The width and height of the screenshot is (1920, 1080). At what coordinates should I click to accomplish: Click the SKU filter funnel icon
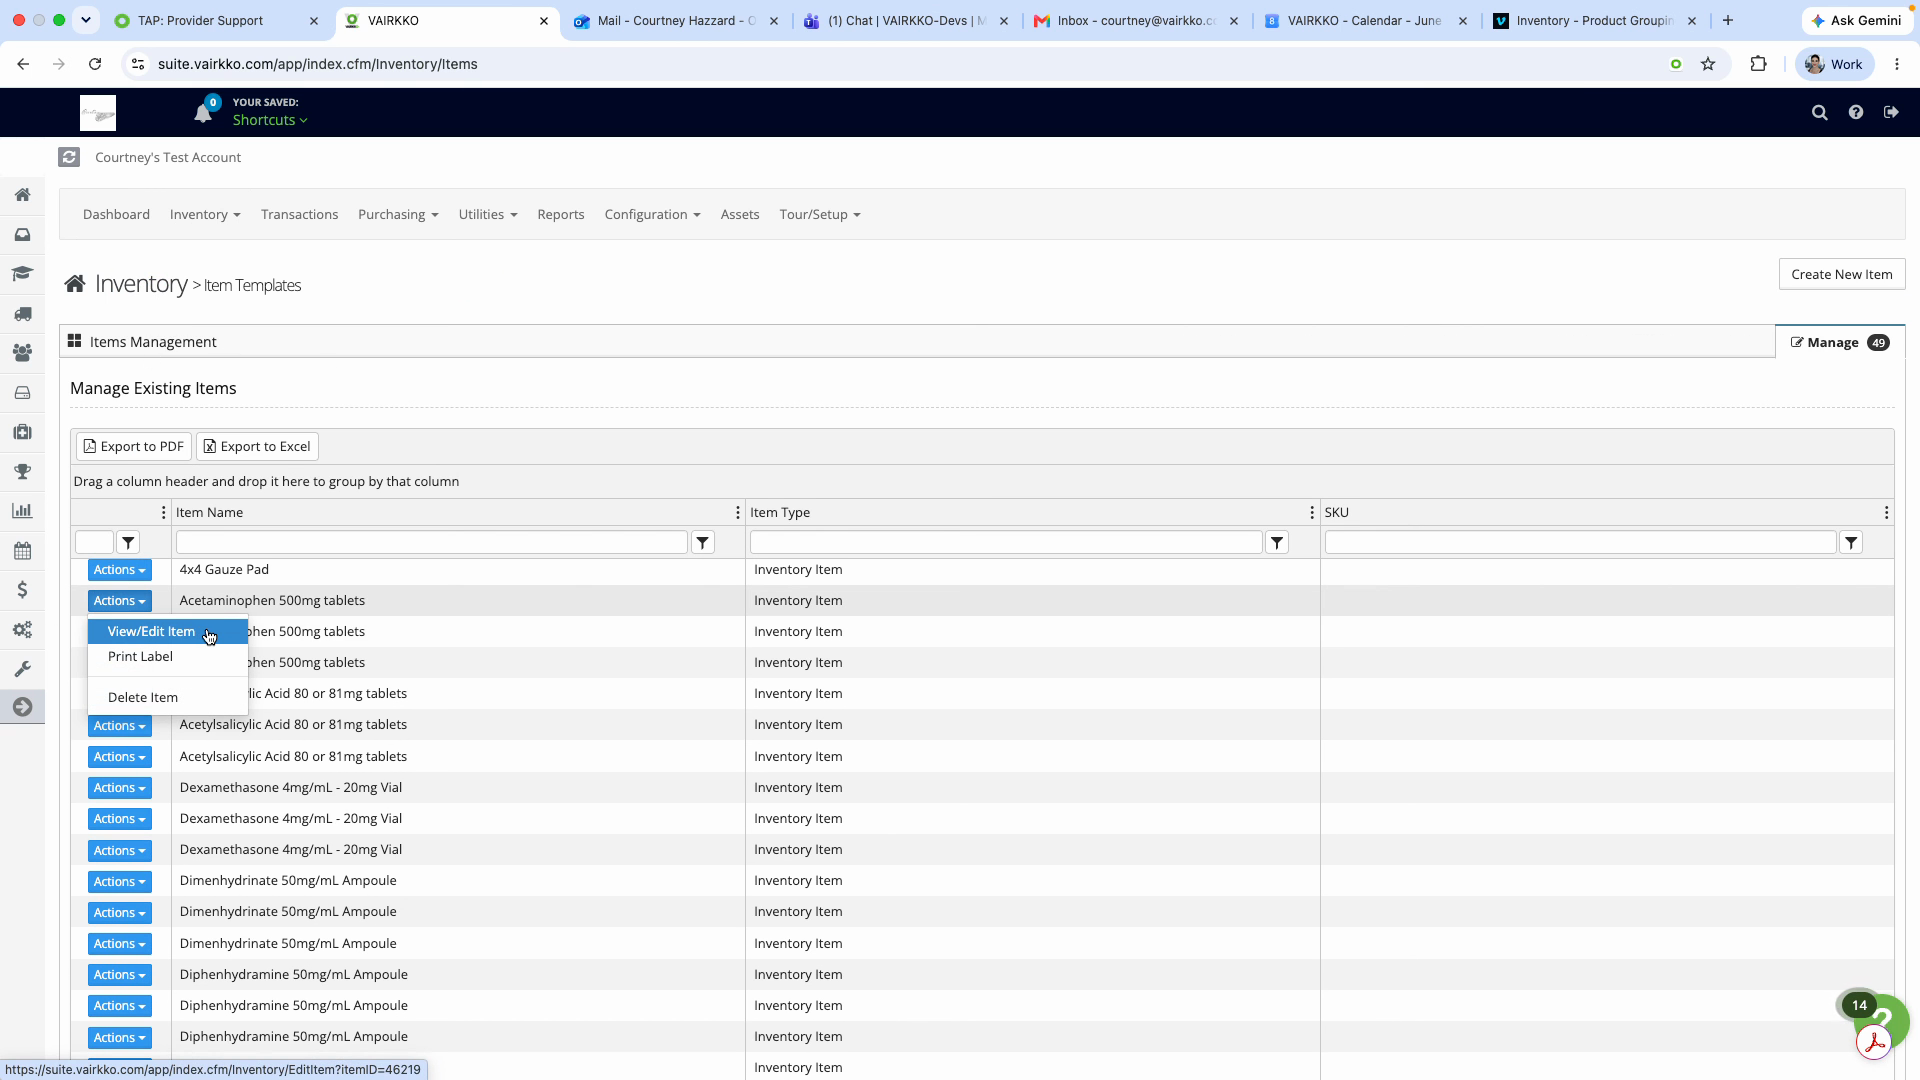[1851, 543]
